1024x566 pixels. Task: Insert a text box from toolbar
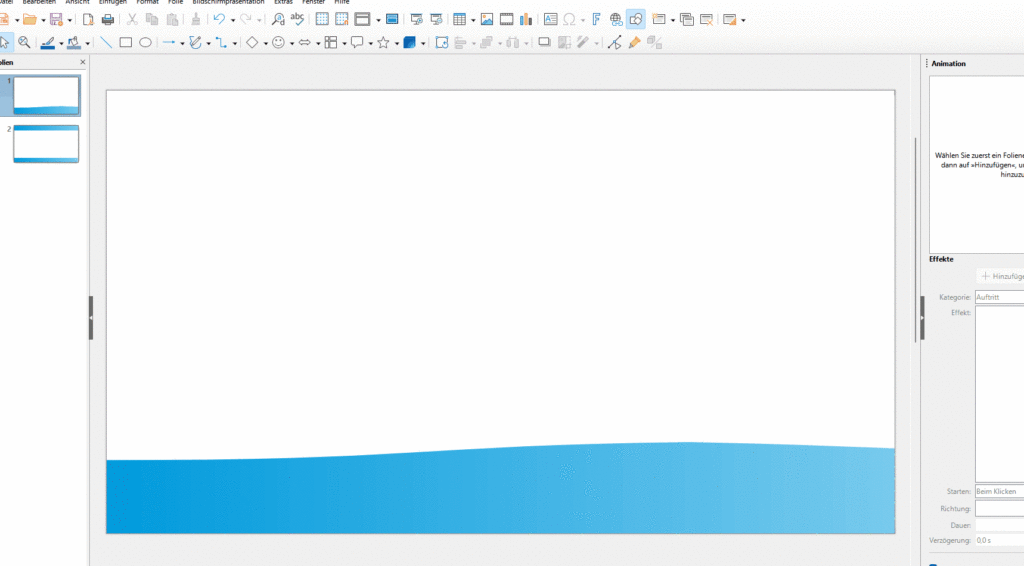pyautogui.click(x=550, y=19)
